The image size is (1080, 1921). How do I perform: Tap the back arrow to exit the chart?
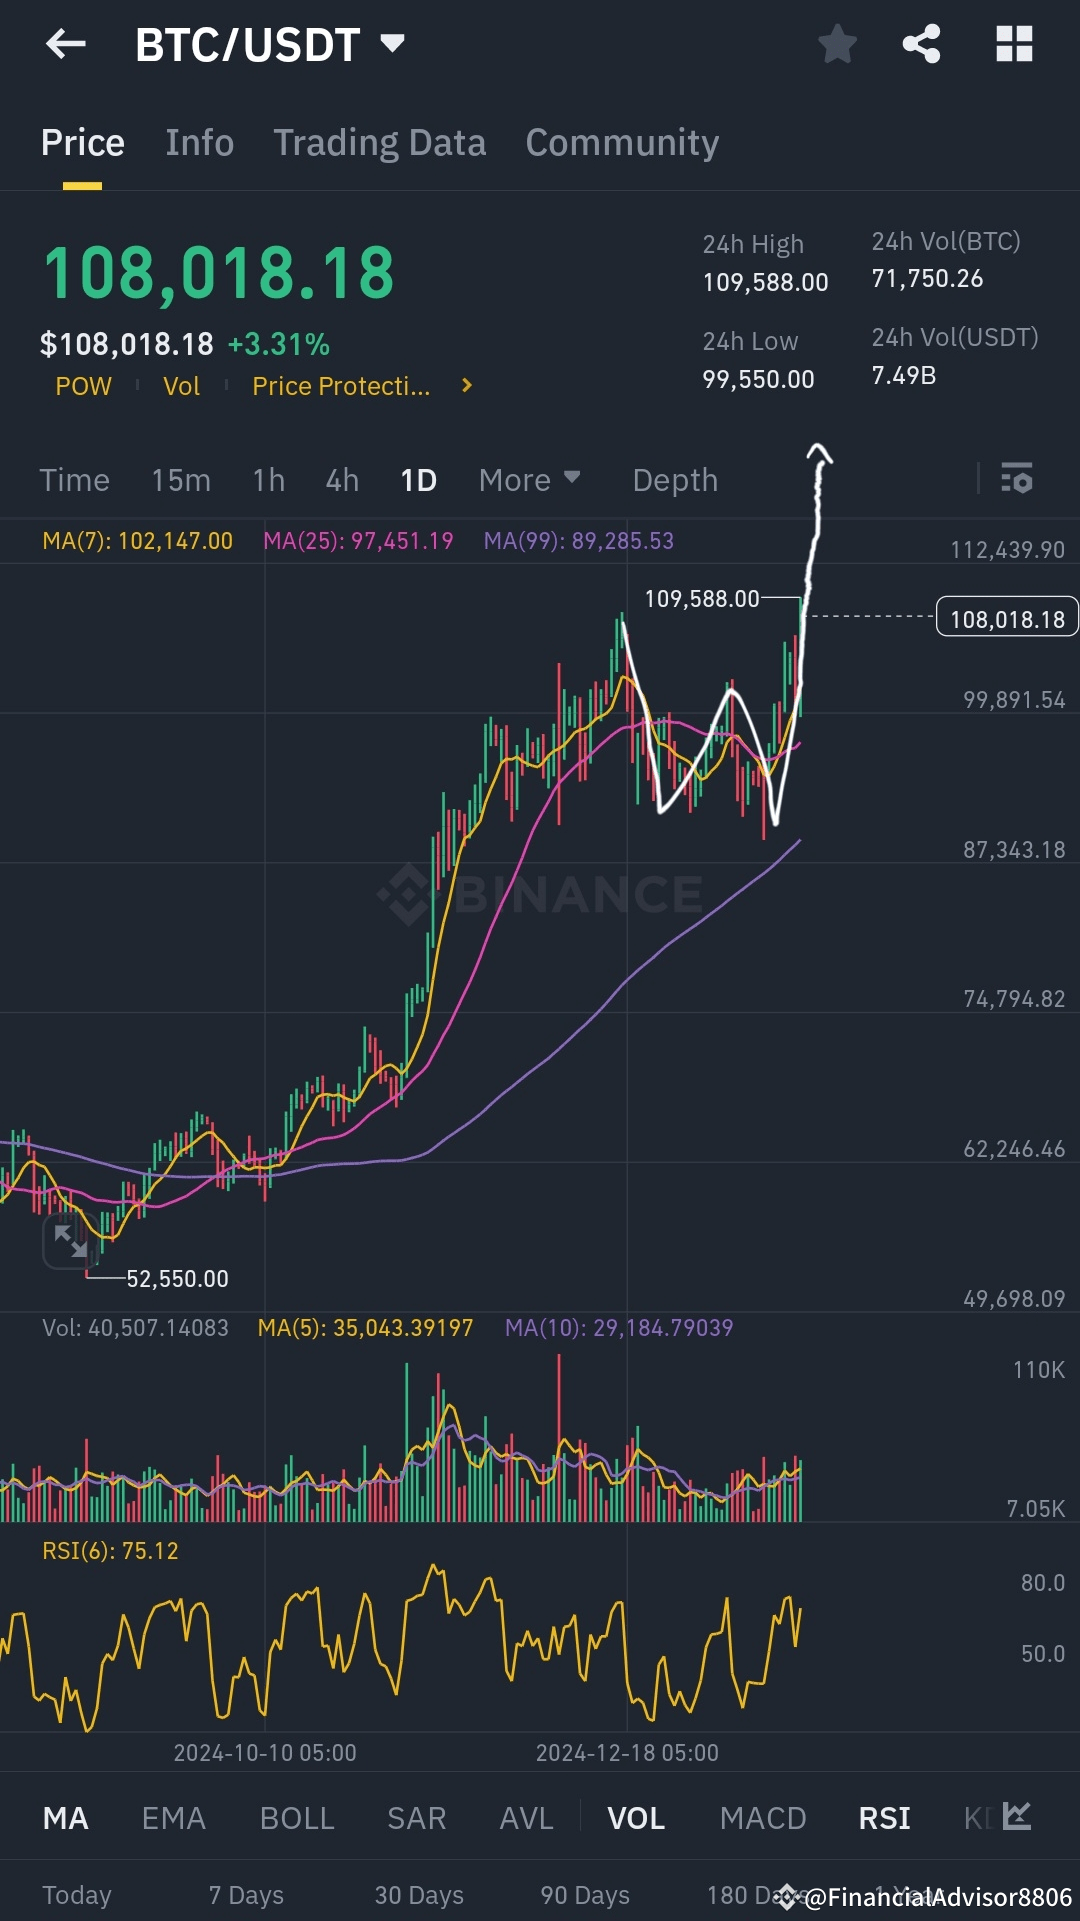pos(66,44)
